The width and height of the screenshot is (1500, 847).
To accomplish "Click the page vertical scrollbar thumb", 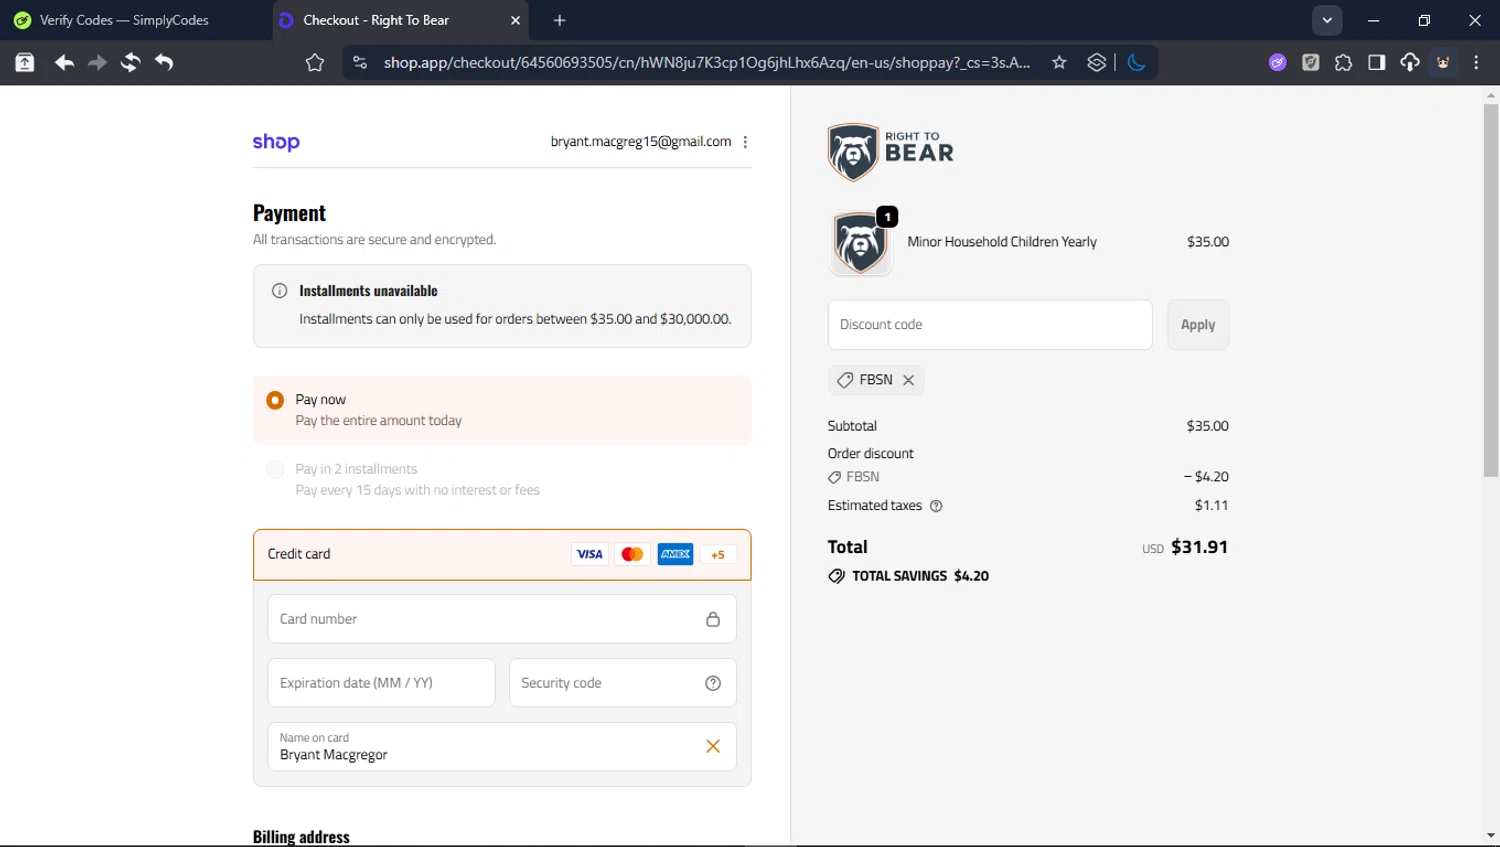I will 1491,290.
